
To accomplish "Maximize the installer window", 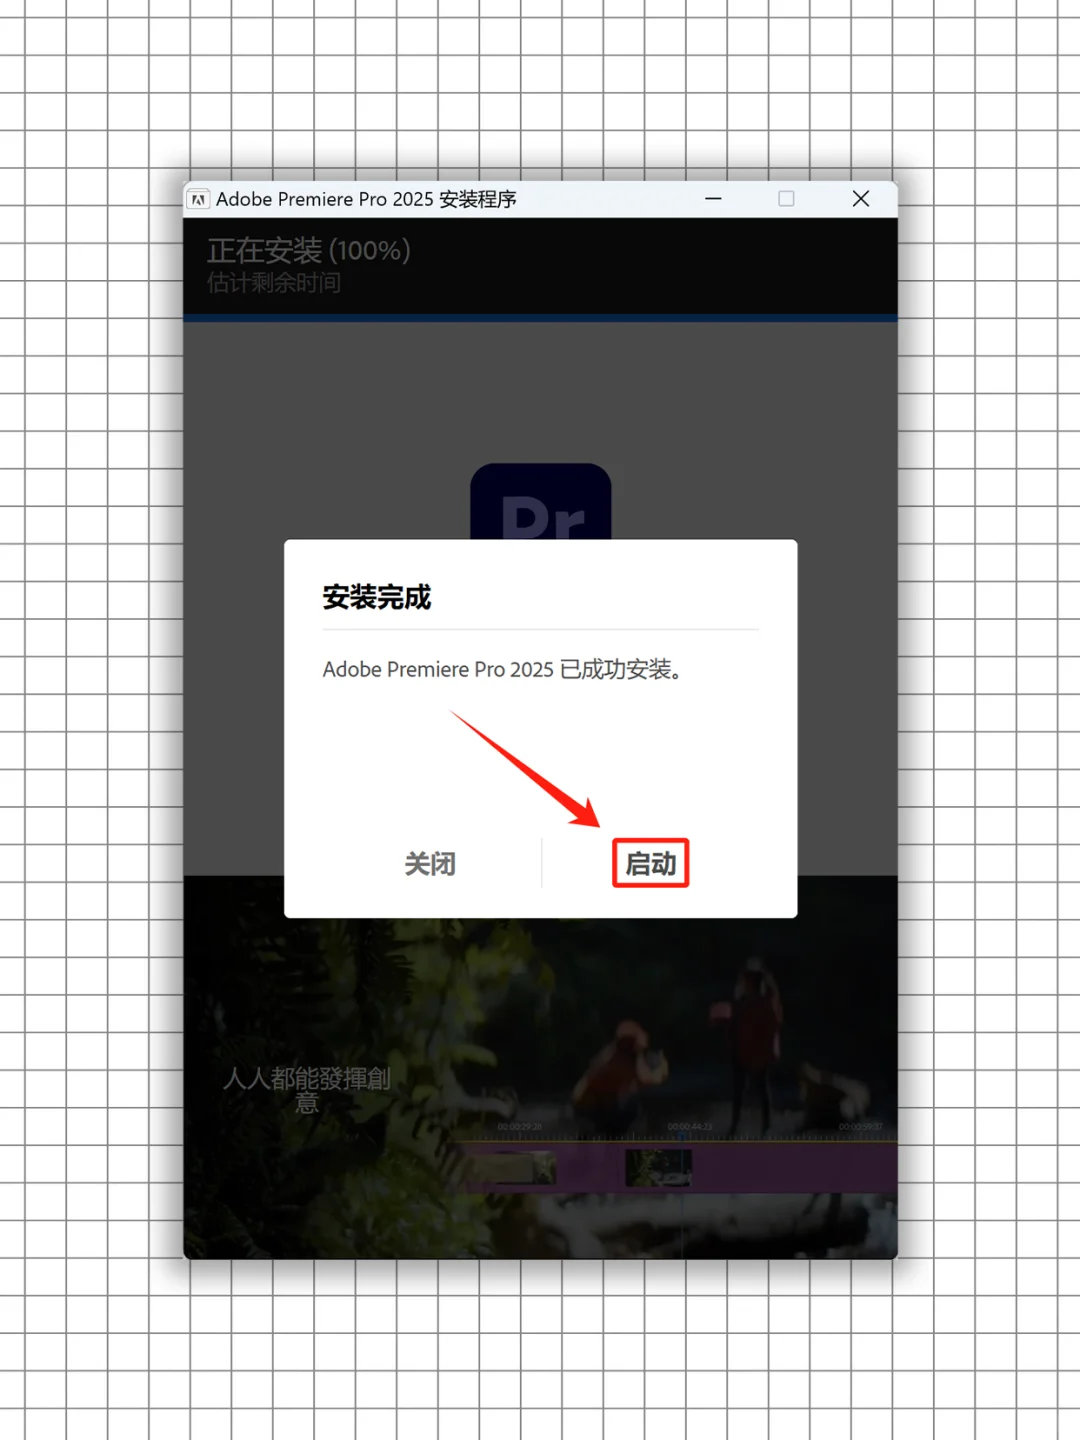I will tap(786, 199).
